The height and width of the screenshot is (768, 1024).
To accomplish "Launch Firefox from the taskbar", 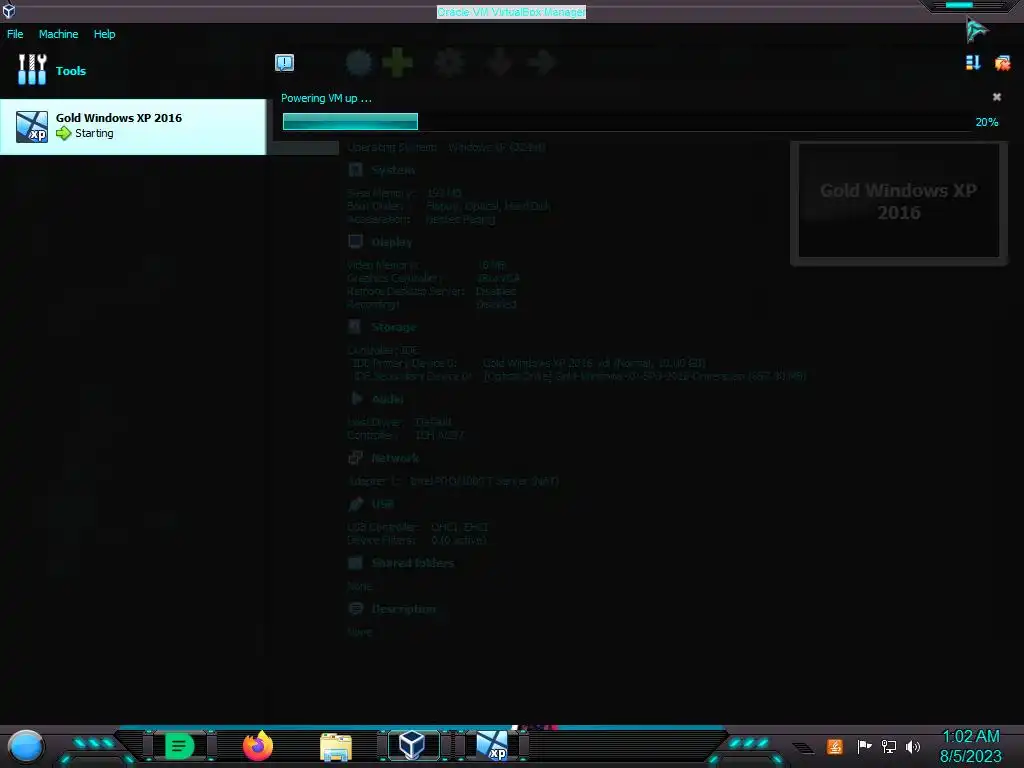I will pyautogui.click(x=257, y=746).
